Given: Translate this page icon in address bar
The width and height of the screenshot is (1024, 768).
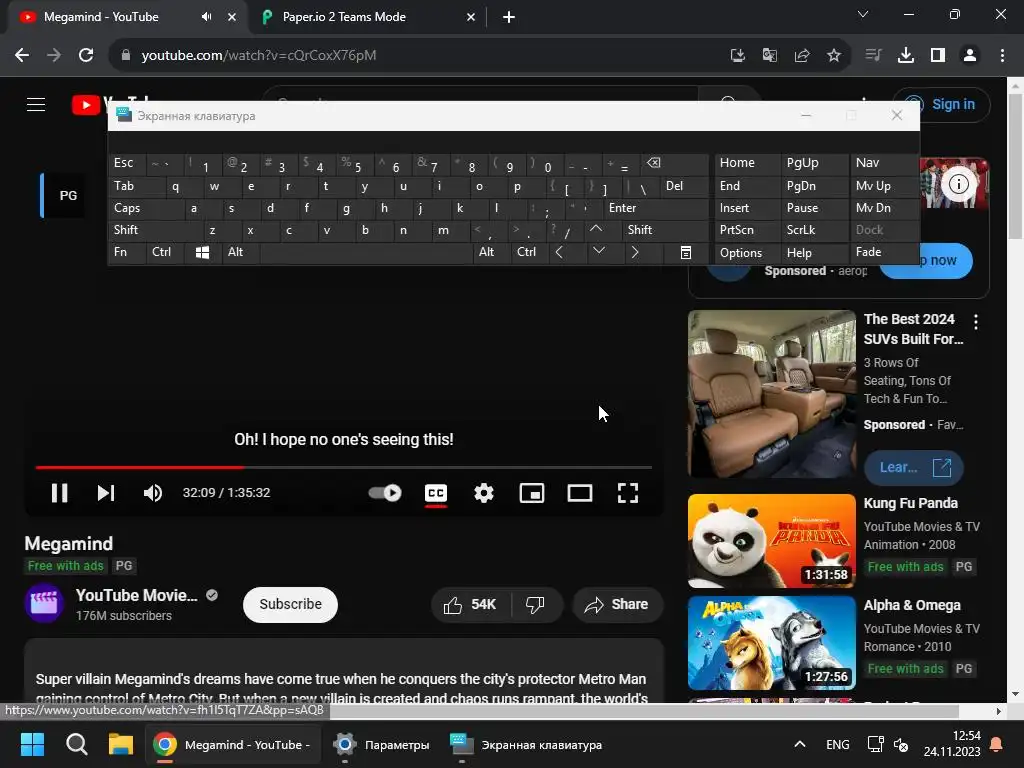Looking at the screenshot, I should point(769,56).
